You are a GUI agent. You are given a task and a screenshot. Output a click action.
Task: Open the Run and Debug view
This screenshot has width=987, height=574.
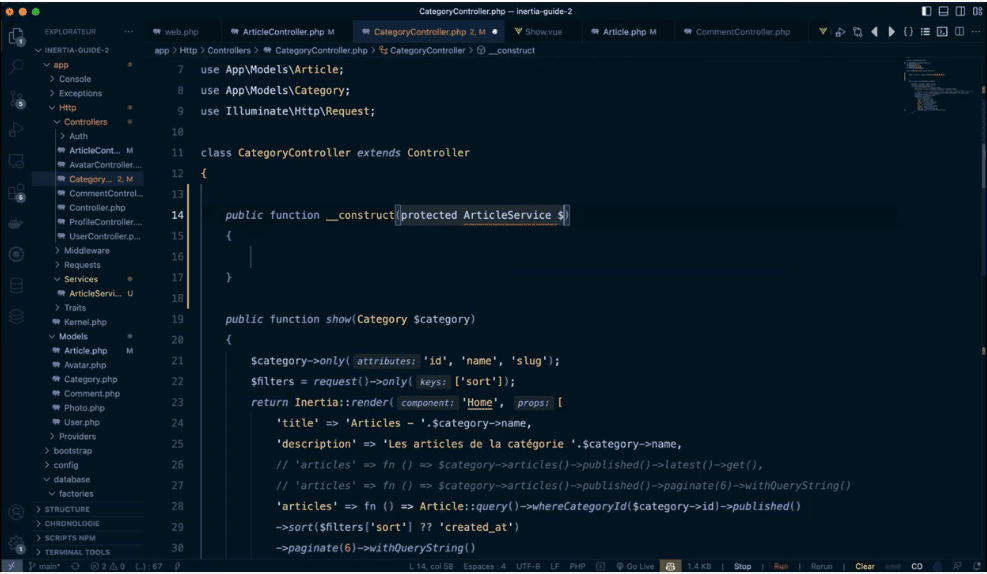click(16, 130)
